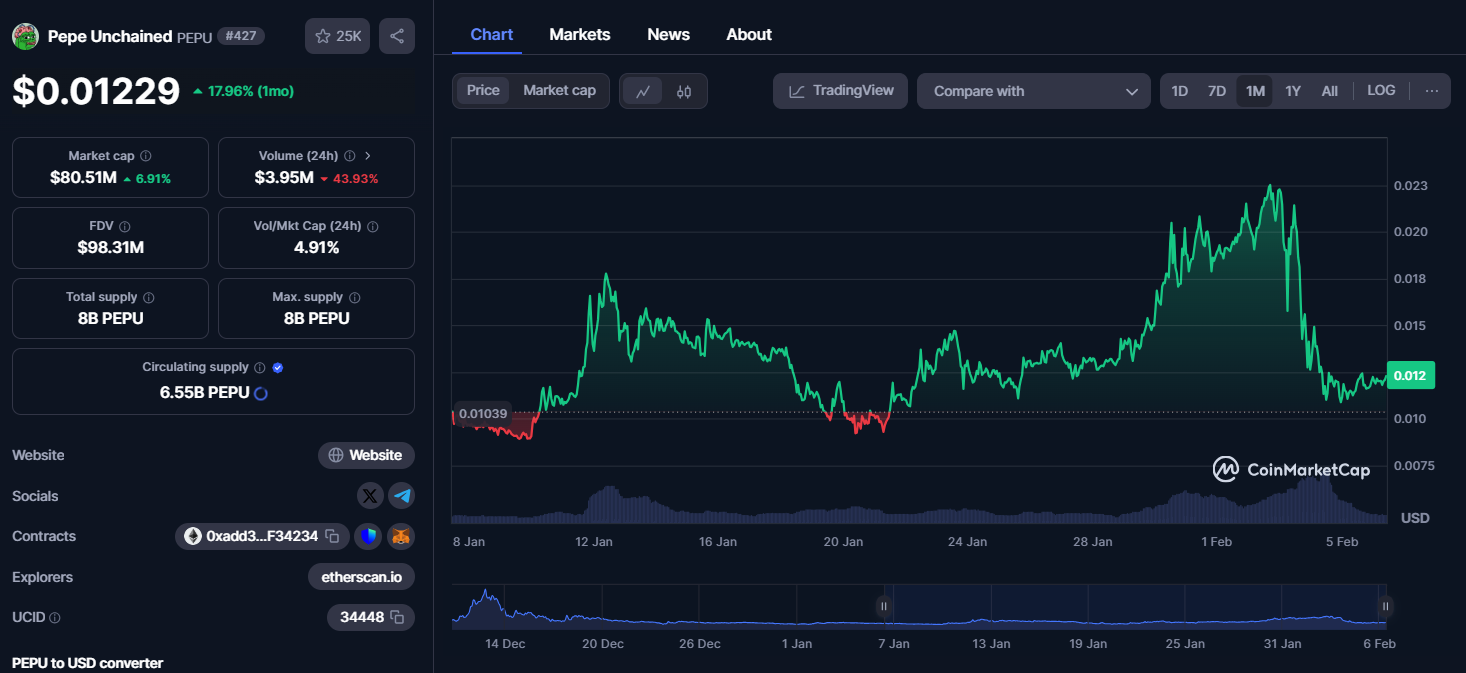
Task: Set chart range to 1D
Action: [1180, 91]
